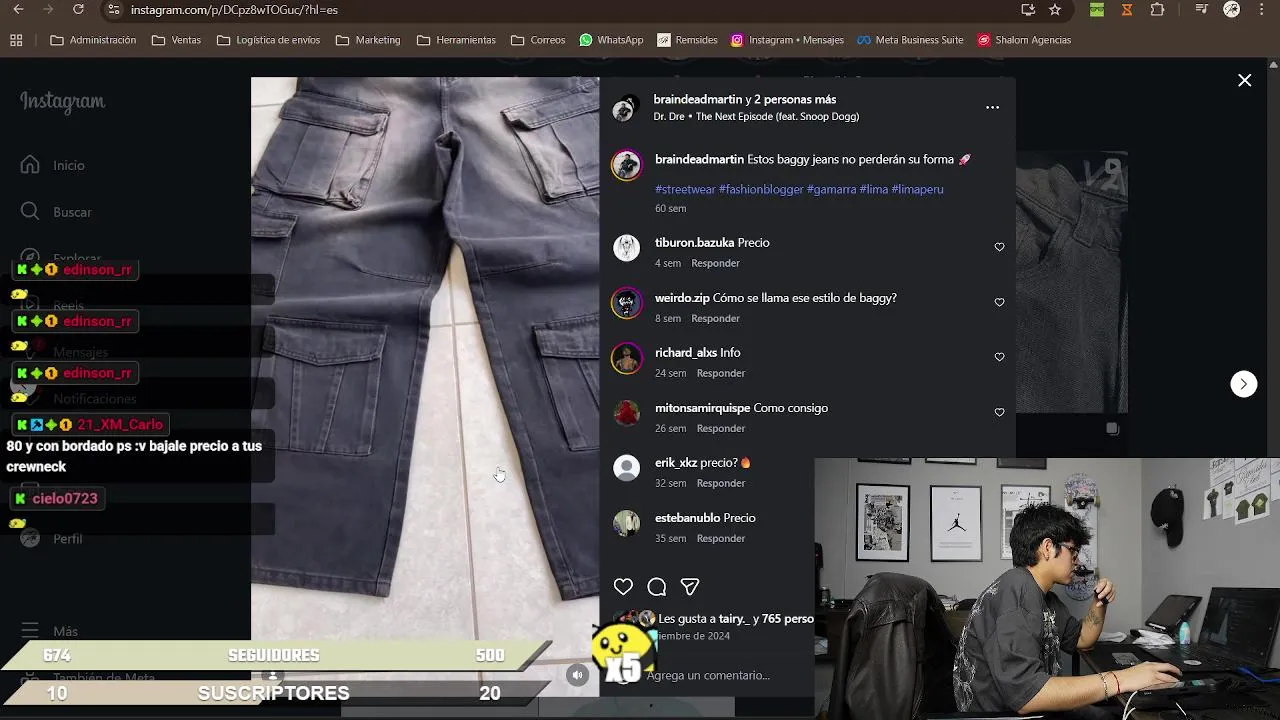Open browser extensions puzzle icon

click(1157, 9)
